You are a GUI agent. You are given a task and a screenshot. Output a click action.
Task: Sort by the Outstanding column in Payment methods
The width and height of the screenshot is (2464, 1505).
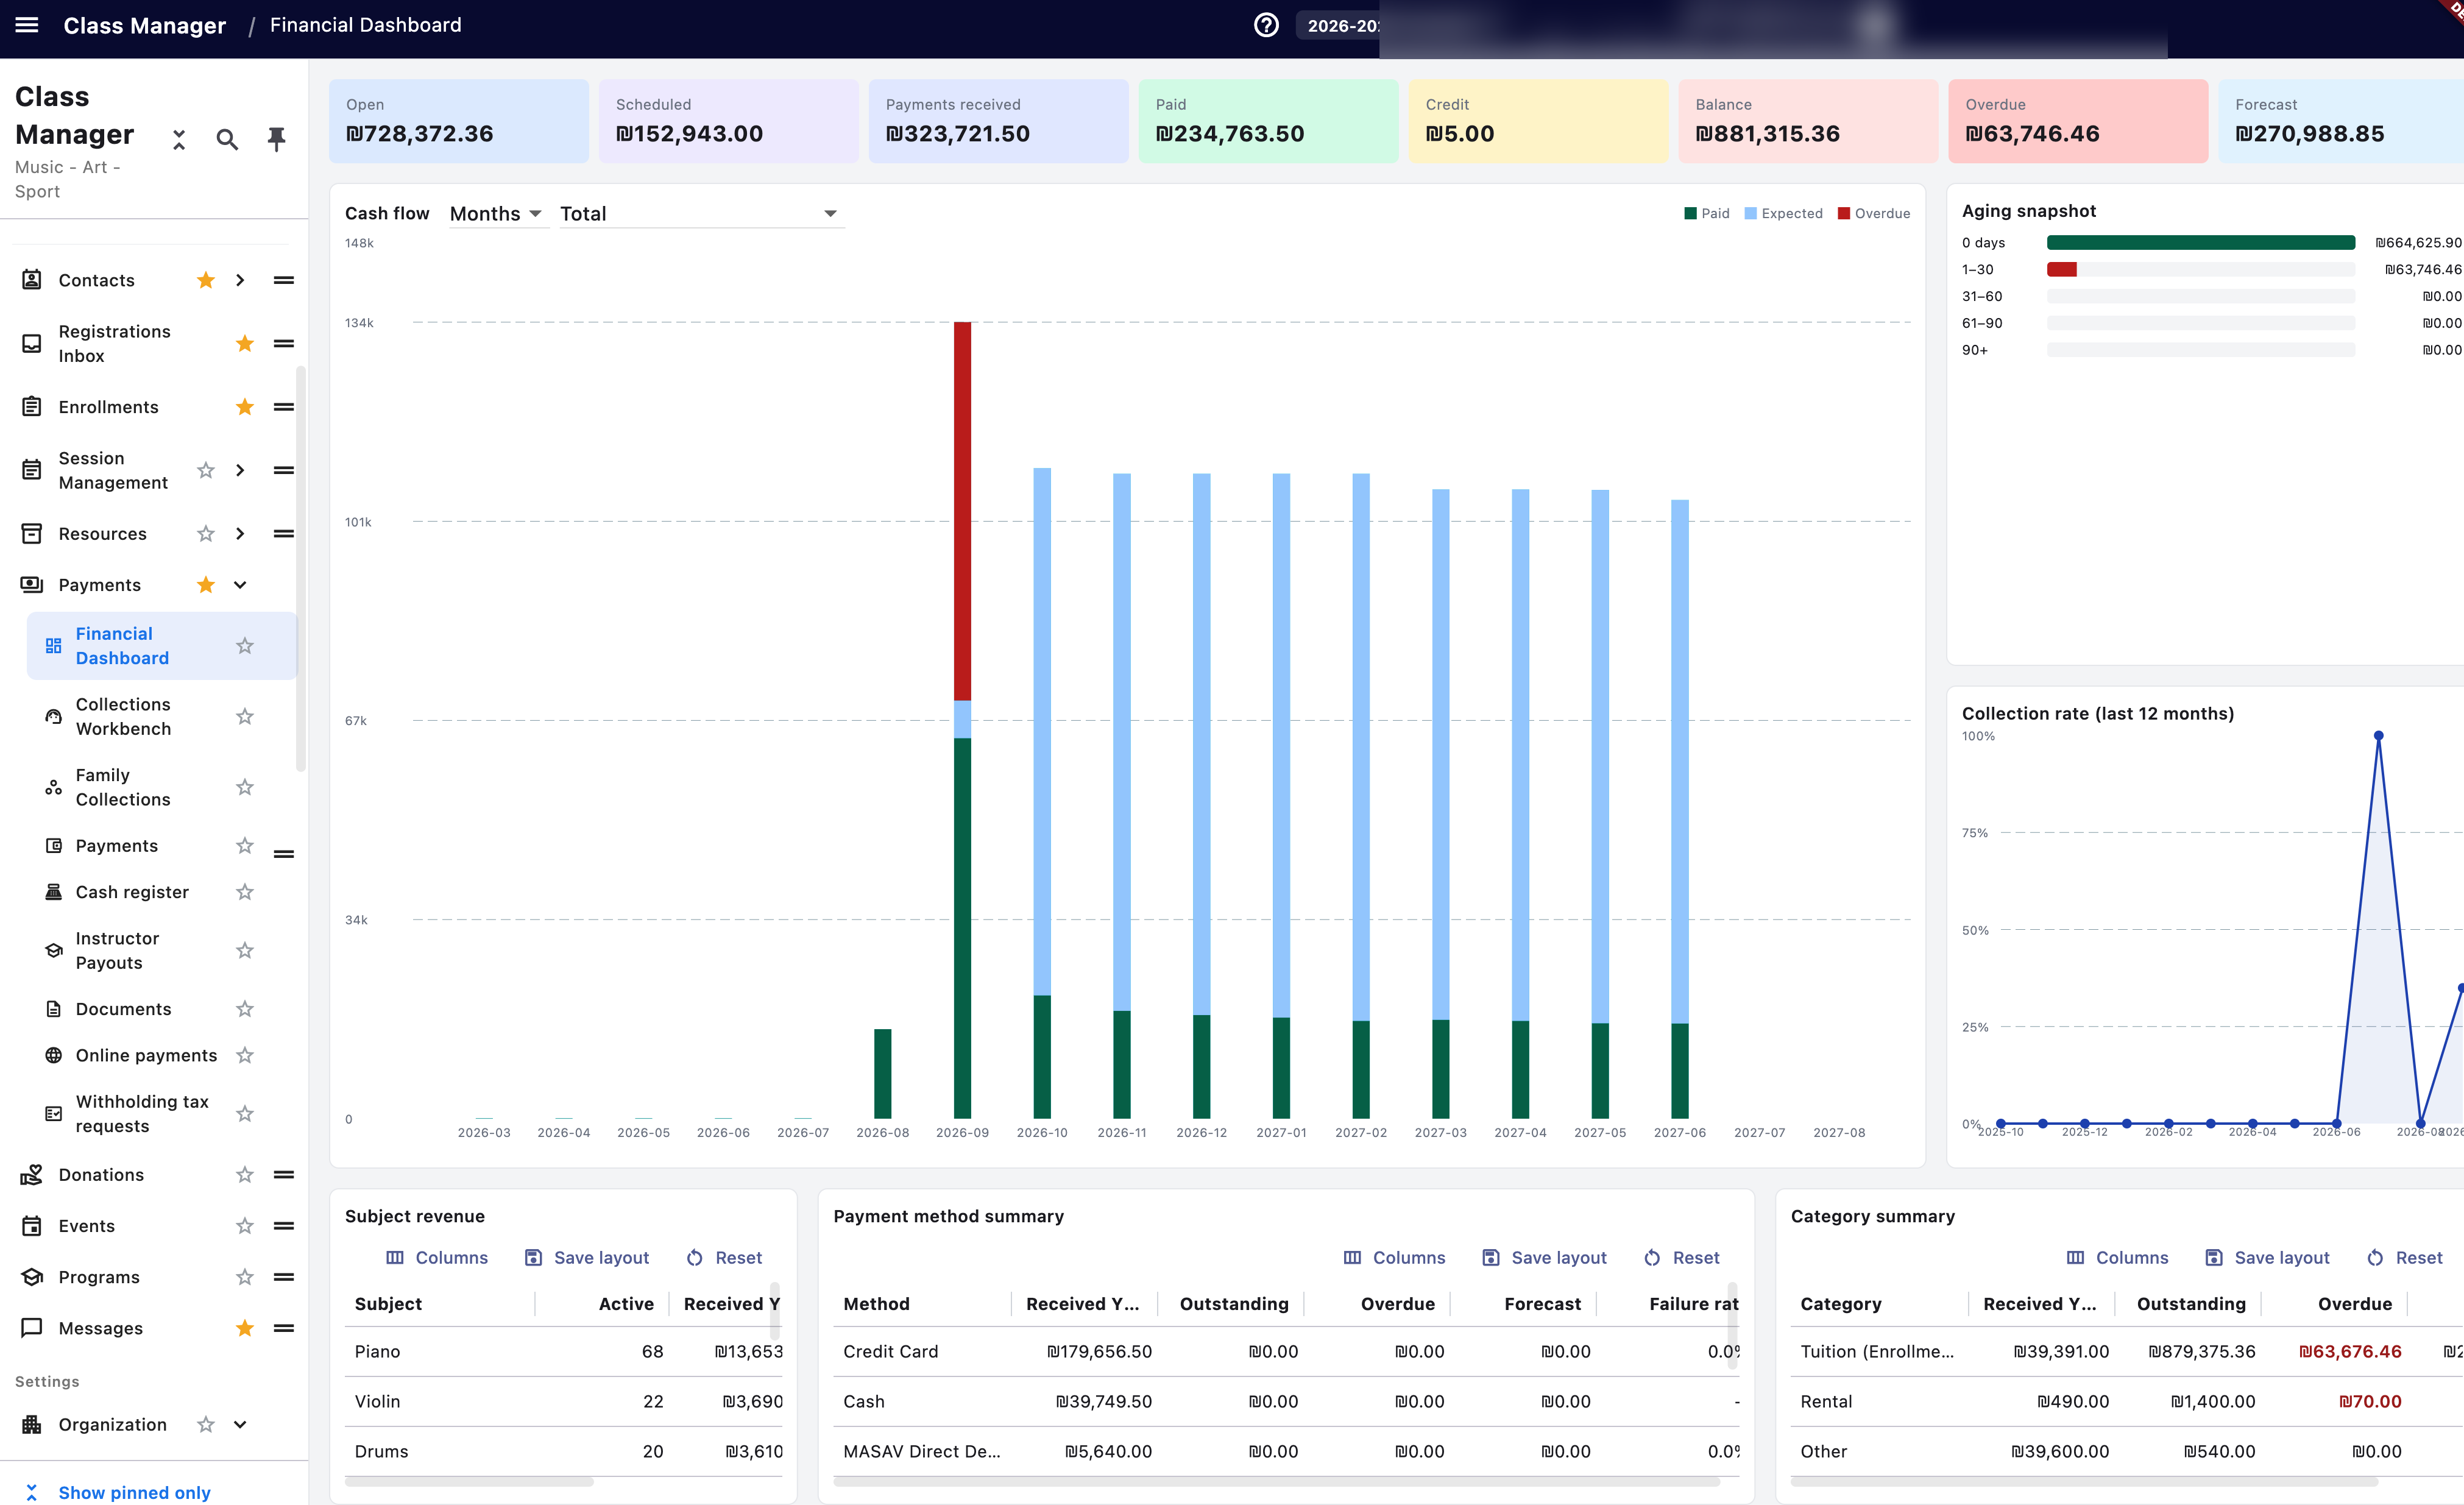pos(1234,1304)
